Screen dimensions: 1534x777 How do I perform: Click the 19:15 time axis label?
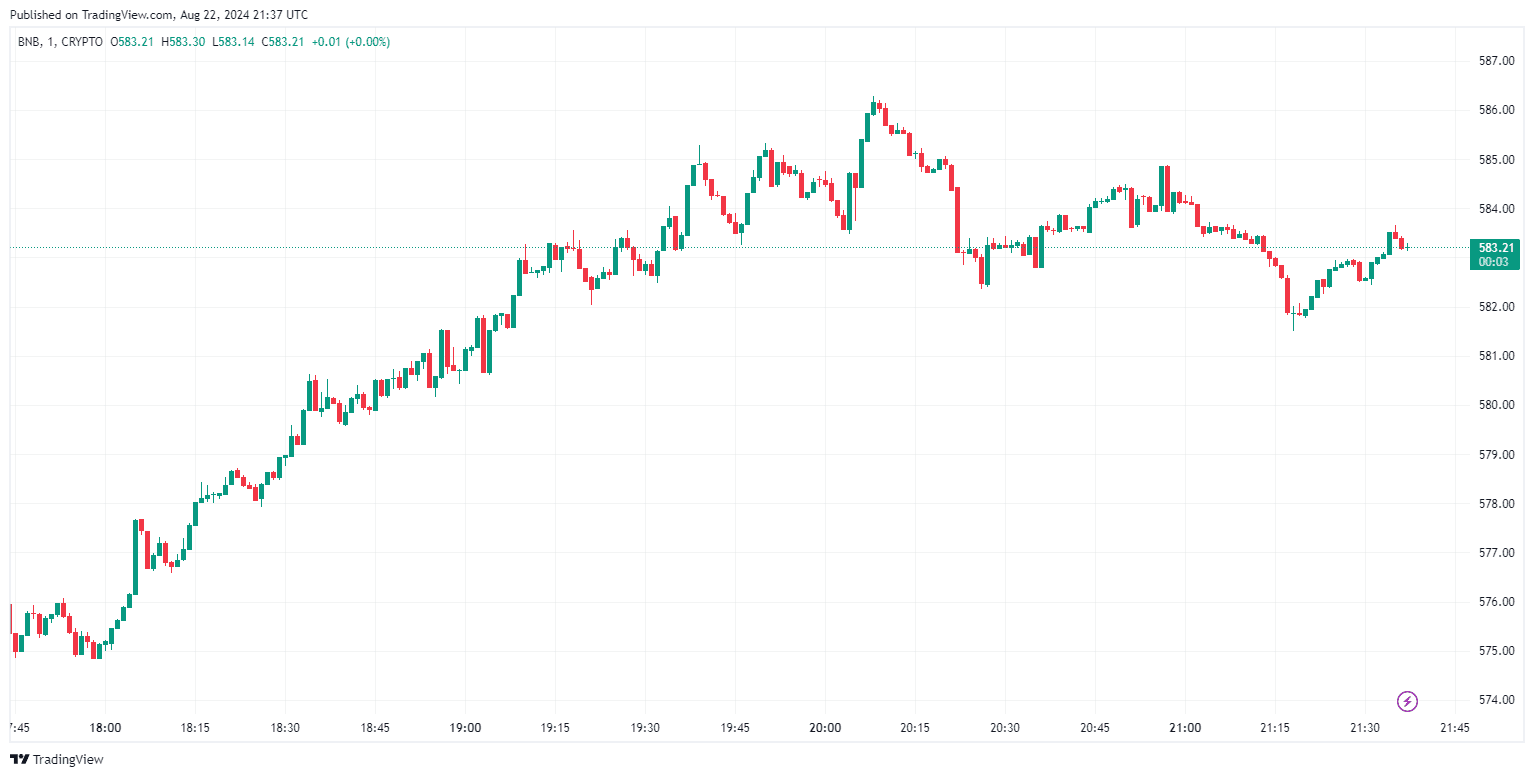[556, 728]
